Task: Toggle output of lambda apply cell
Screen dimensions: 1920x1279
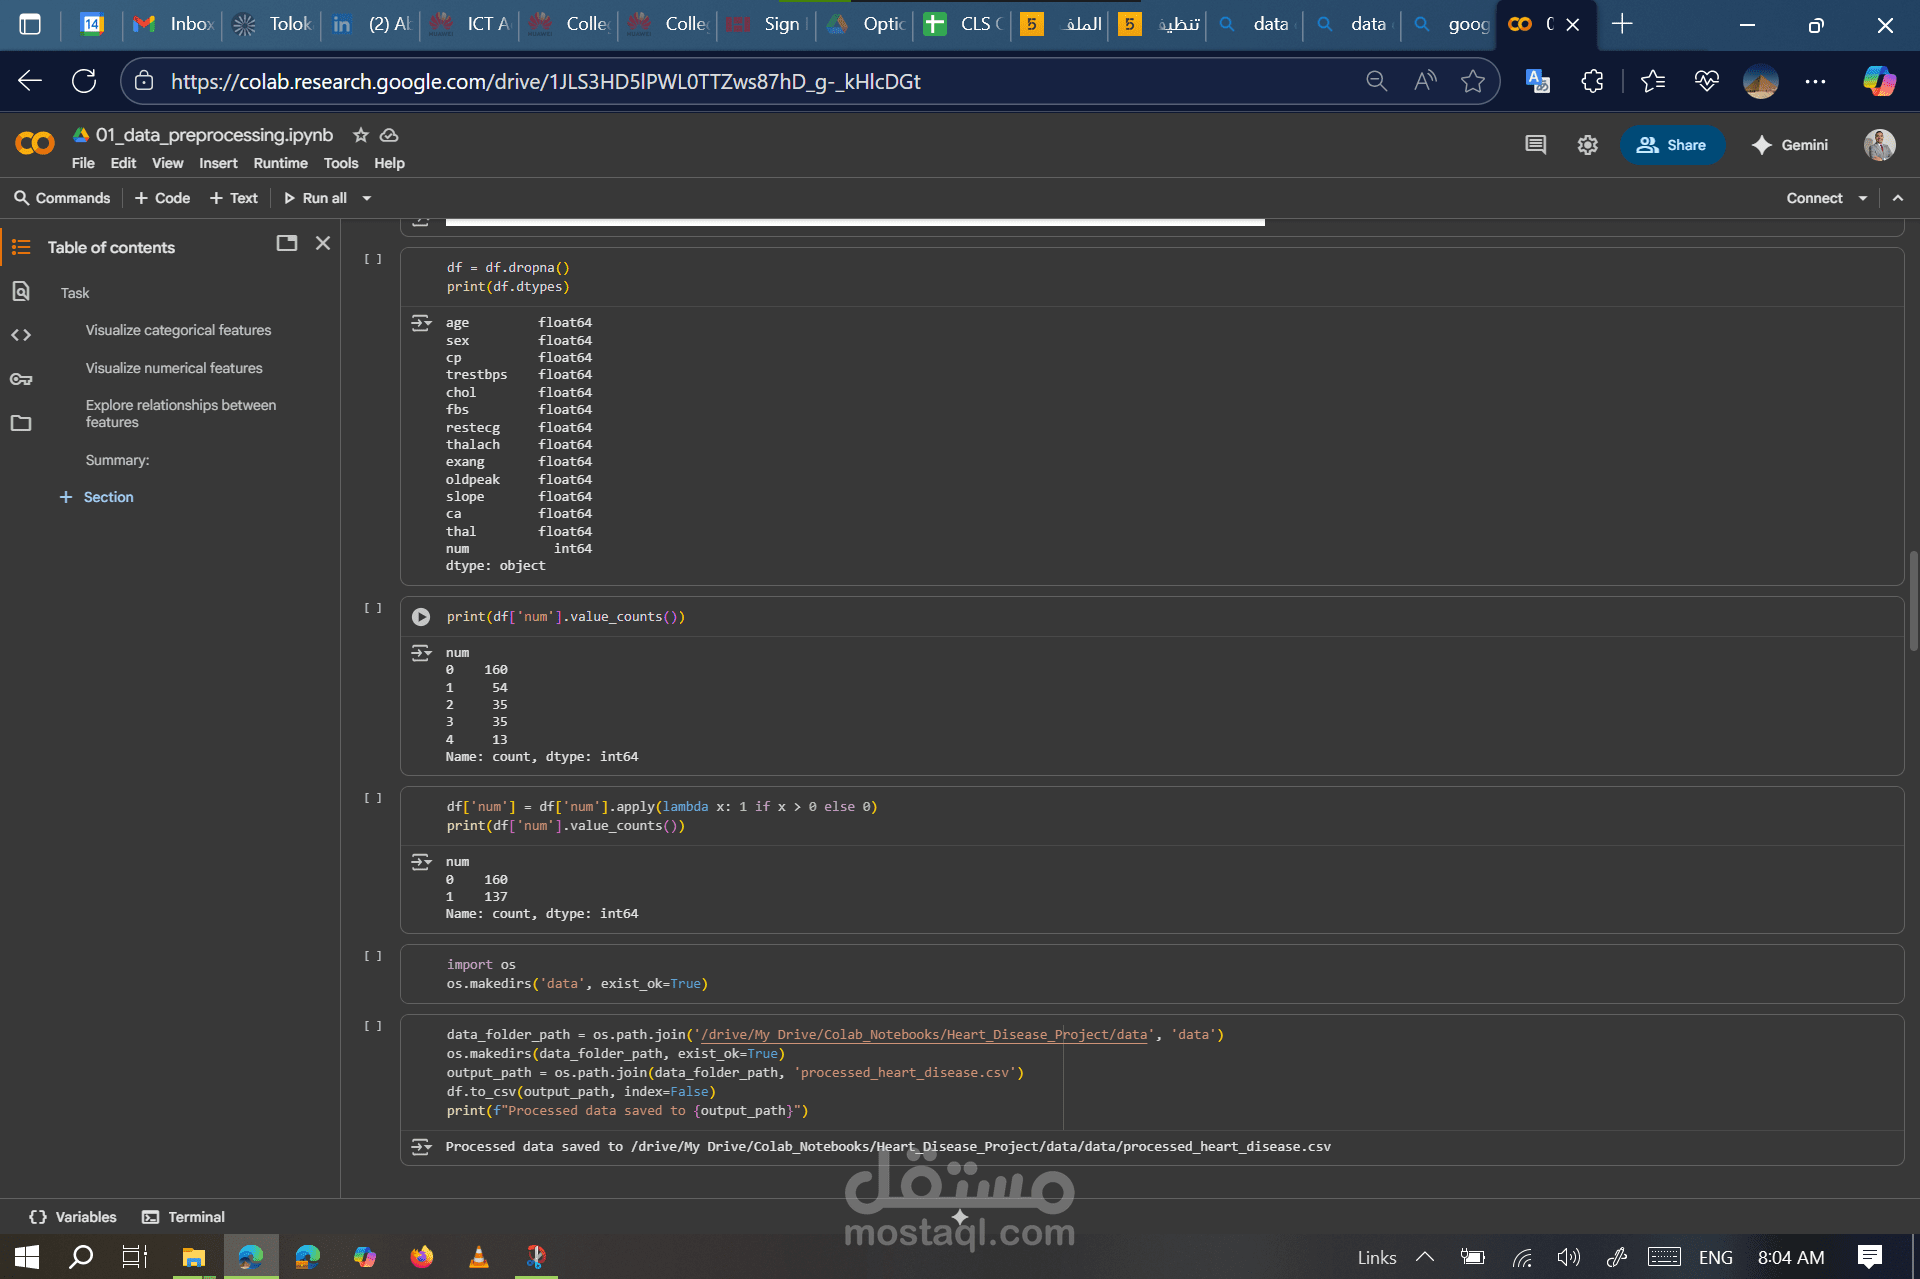Action: click(421, 862)
